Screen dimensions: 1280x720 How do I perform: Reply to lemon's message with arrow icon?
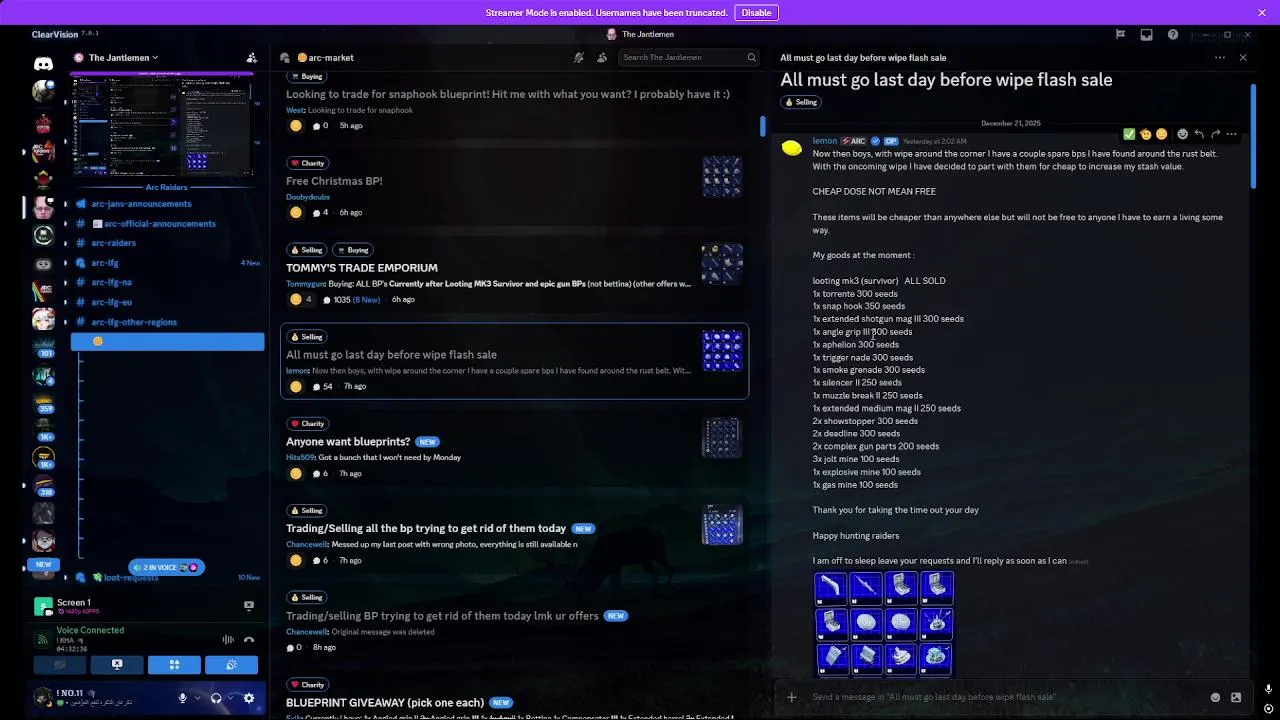[x=1199, y=134]
